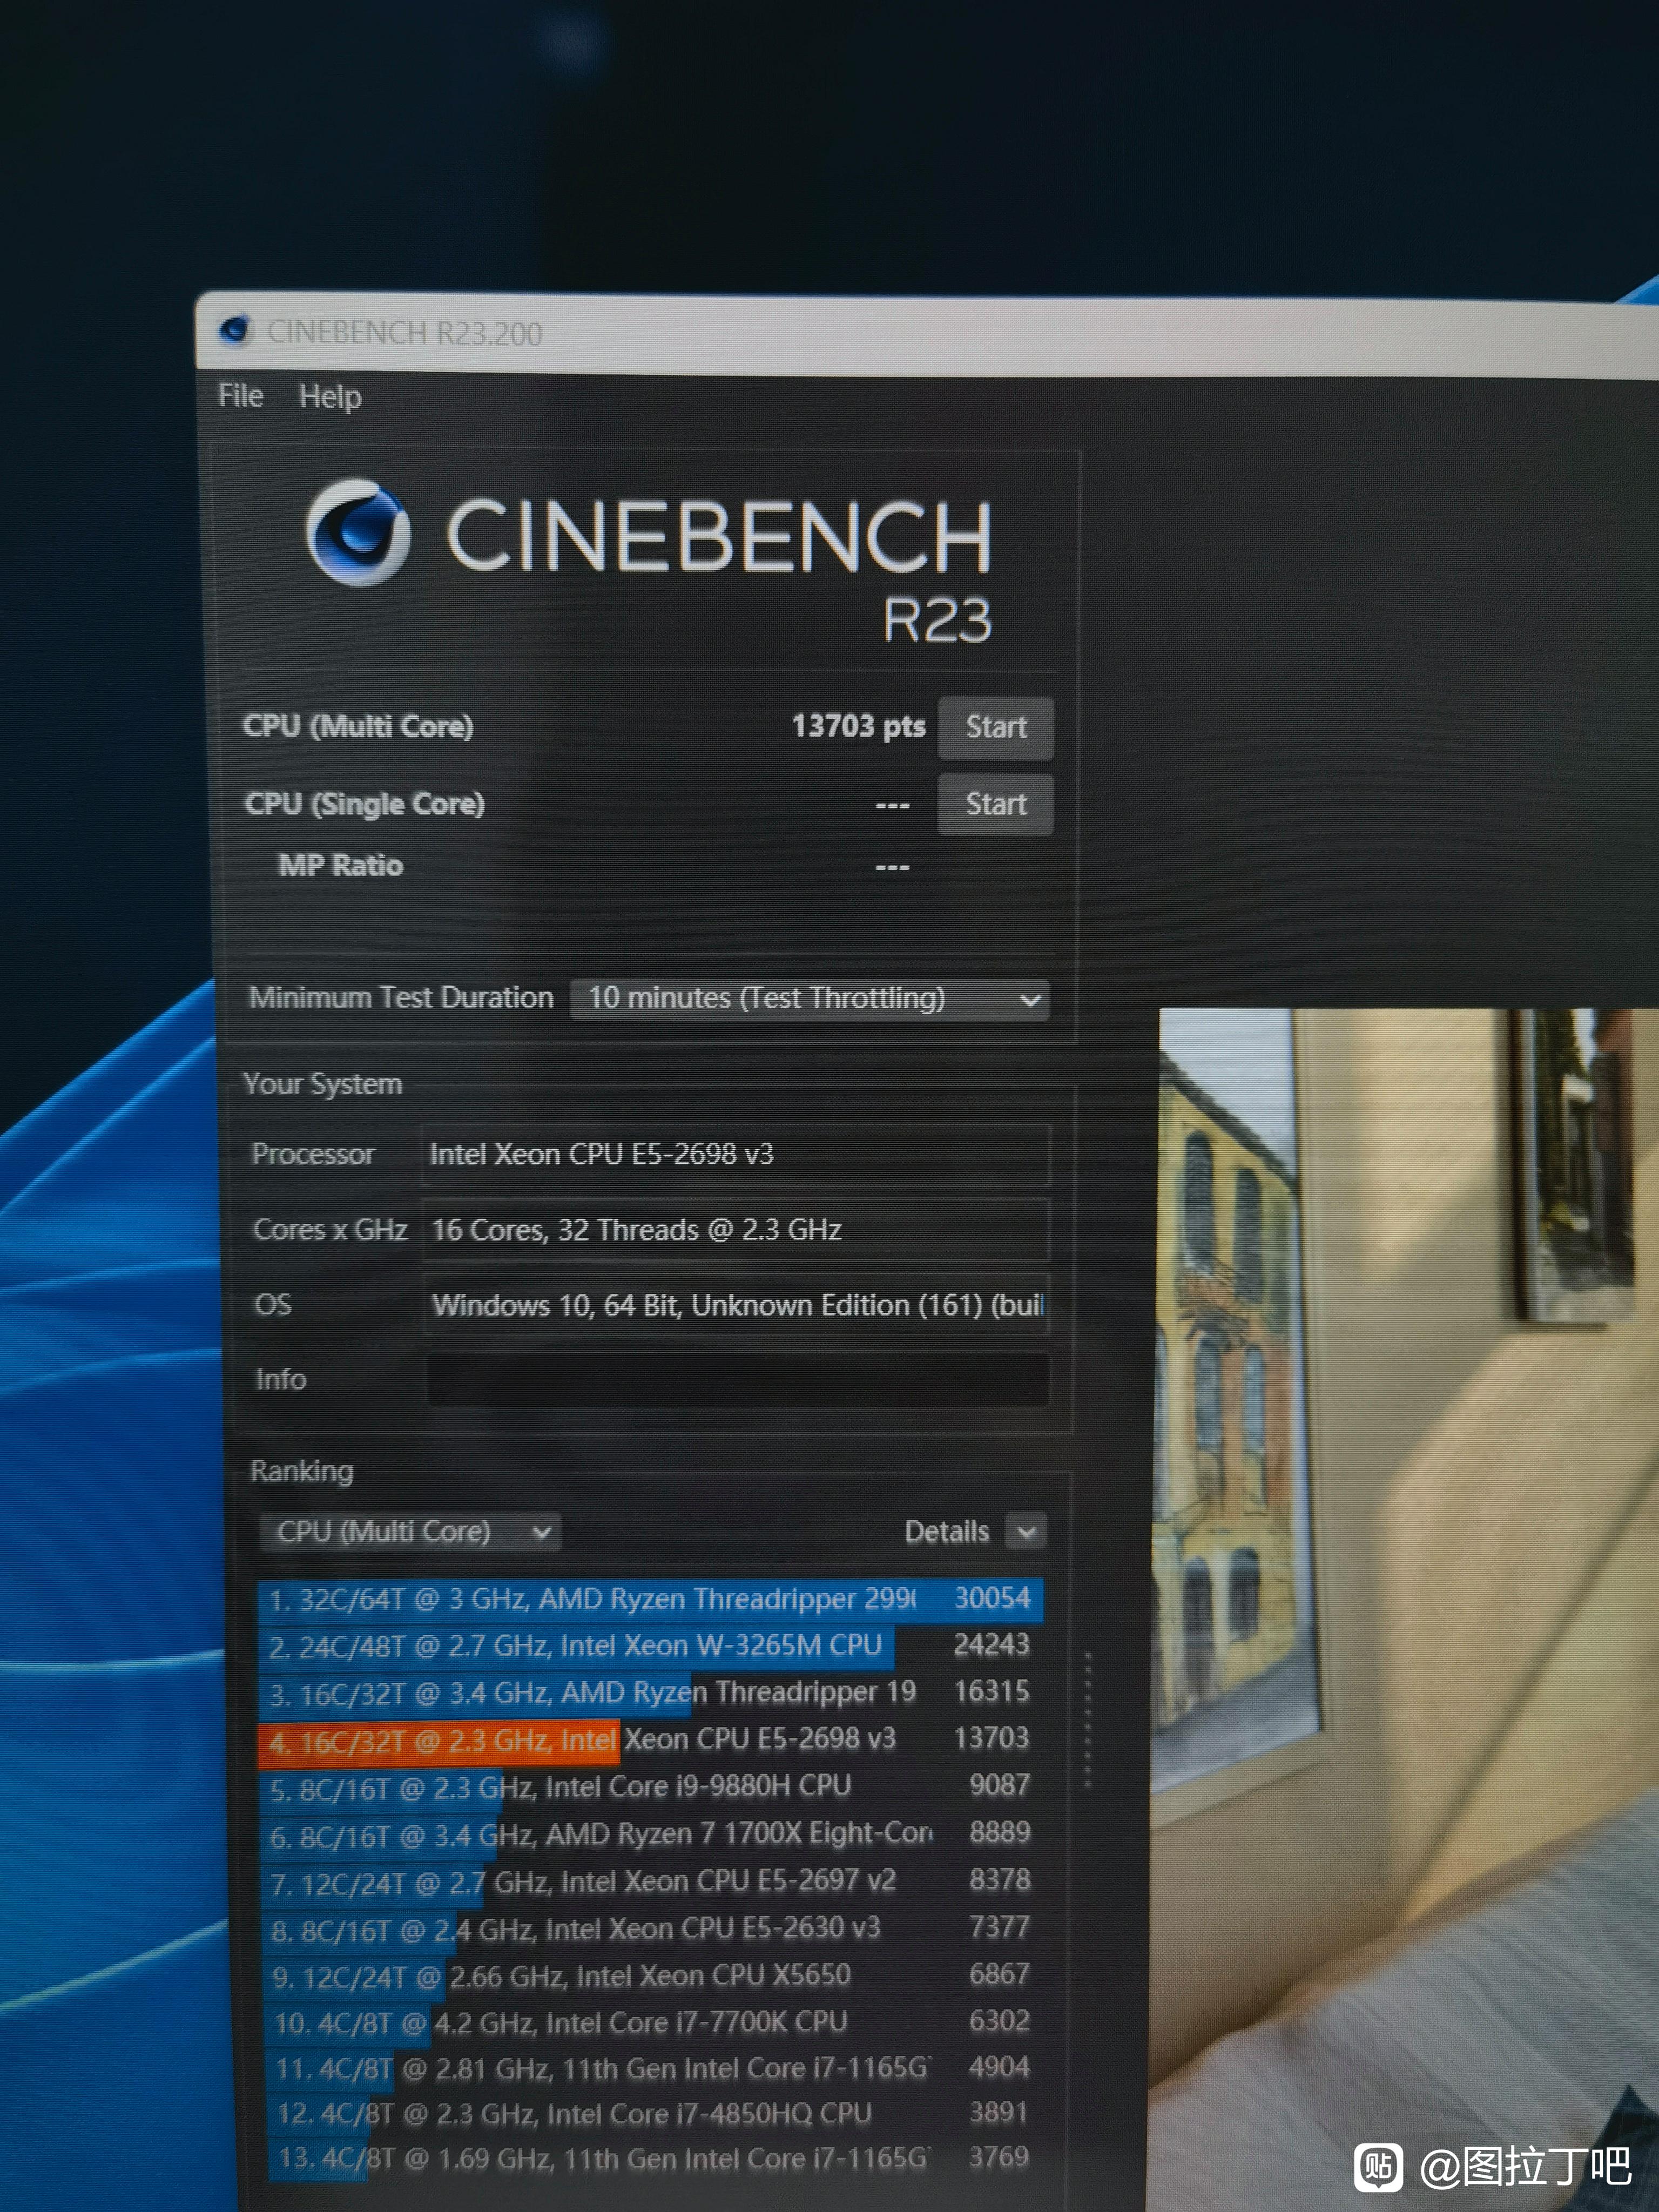This screenshot has height=2212, width=1659.
Task: Select ranking row Intel Xeon CPU E5-2697 v2
Action: 650,1882
